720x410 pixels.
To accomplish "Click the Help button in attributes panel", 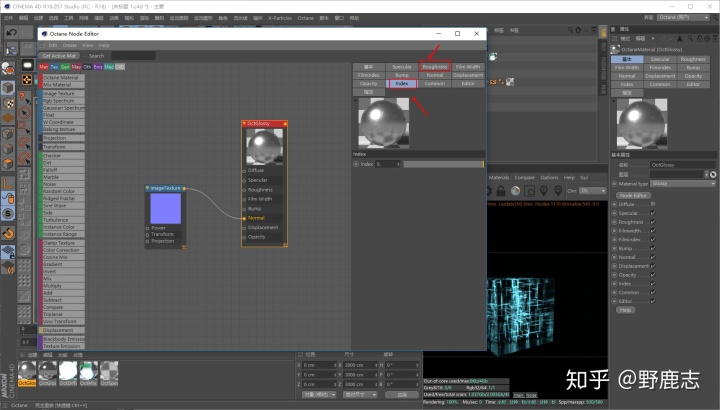I will (x=625, y=310).
